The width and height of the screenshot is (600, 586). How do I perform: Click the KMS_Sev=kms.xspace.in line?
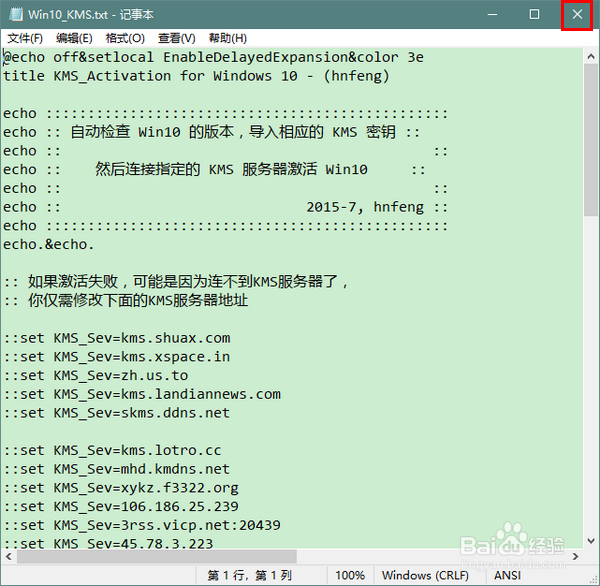click(117, 357)
